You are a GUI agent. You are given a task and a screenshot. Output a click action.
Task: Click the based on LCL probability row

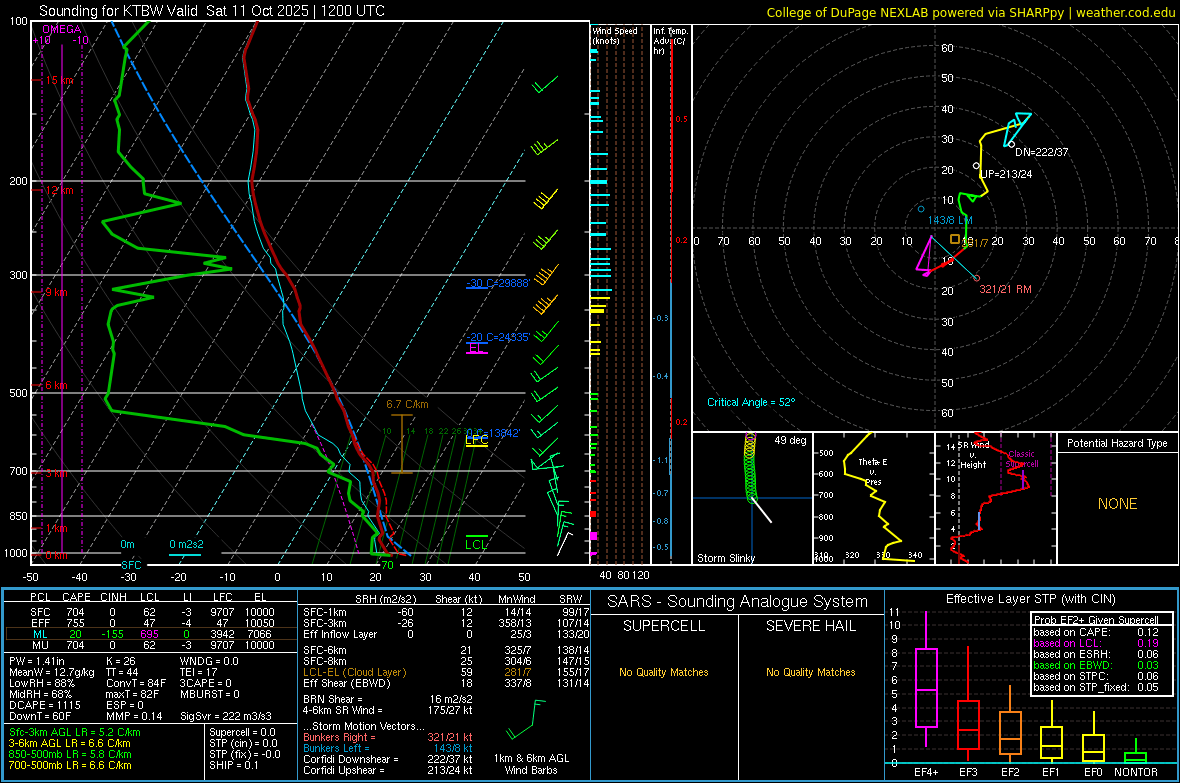pyautogui.click(x=1096, y=643)
